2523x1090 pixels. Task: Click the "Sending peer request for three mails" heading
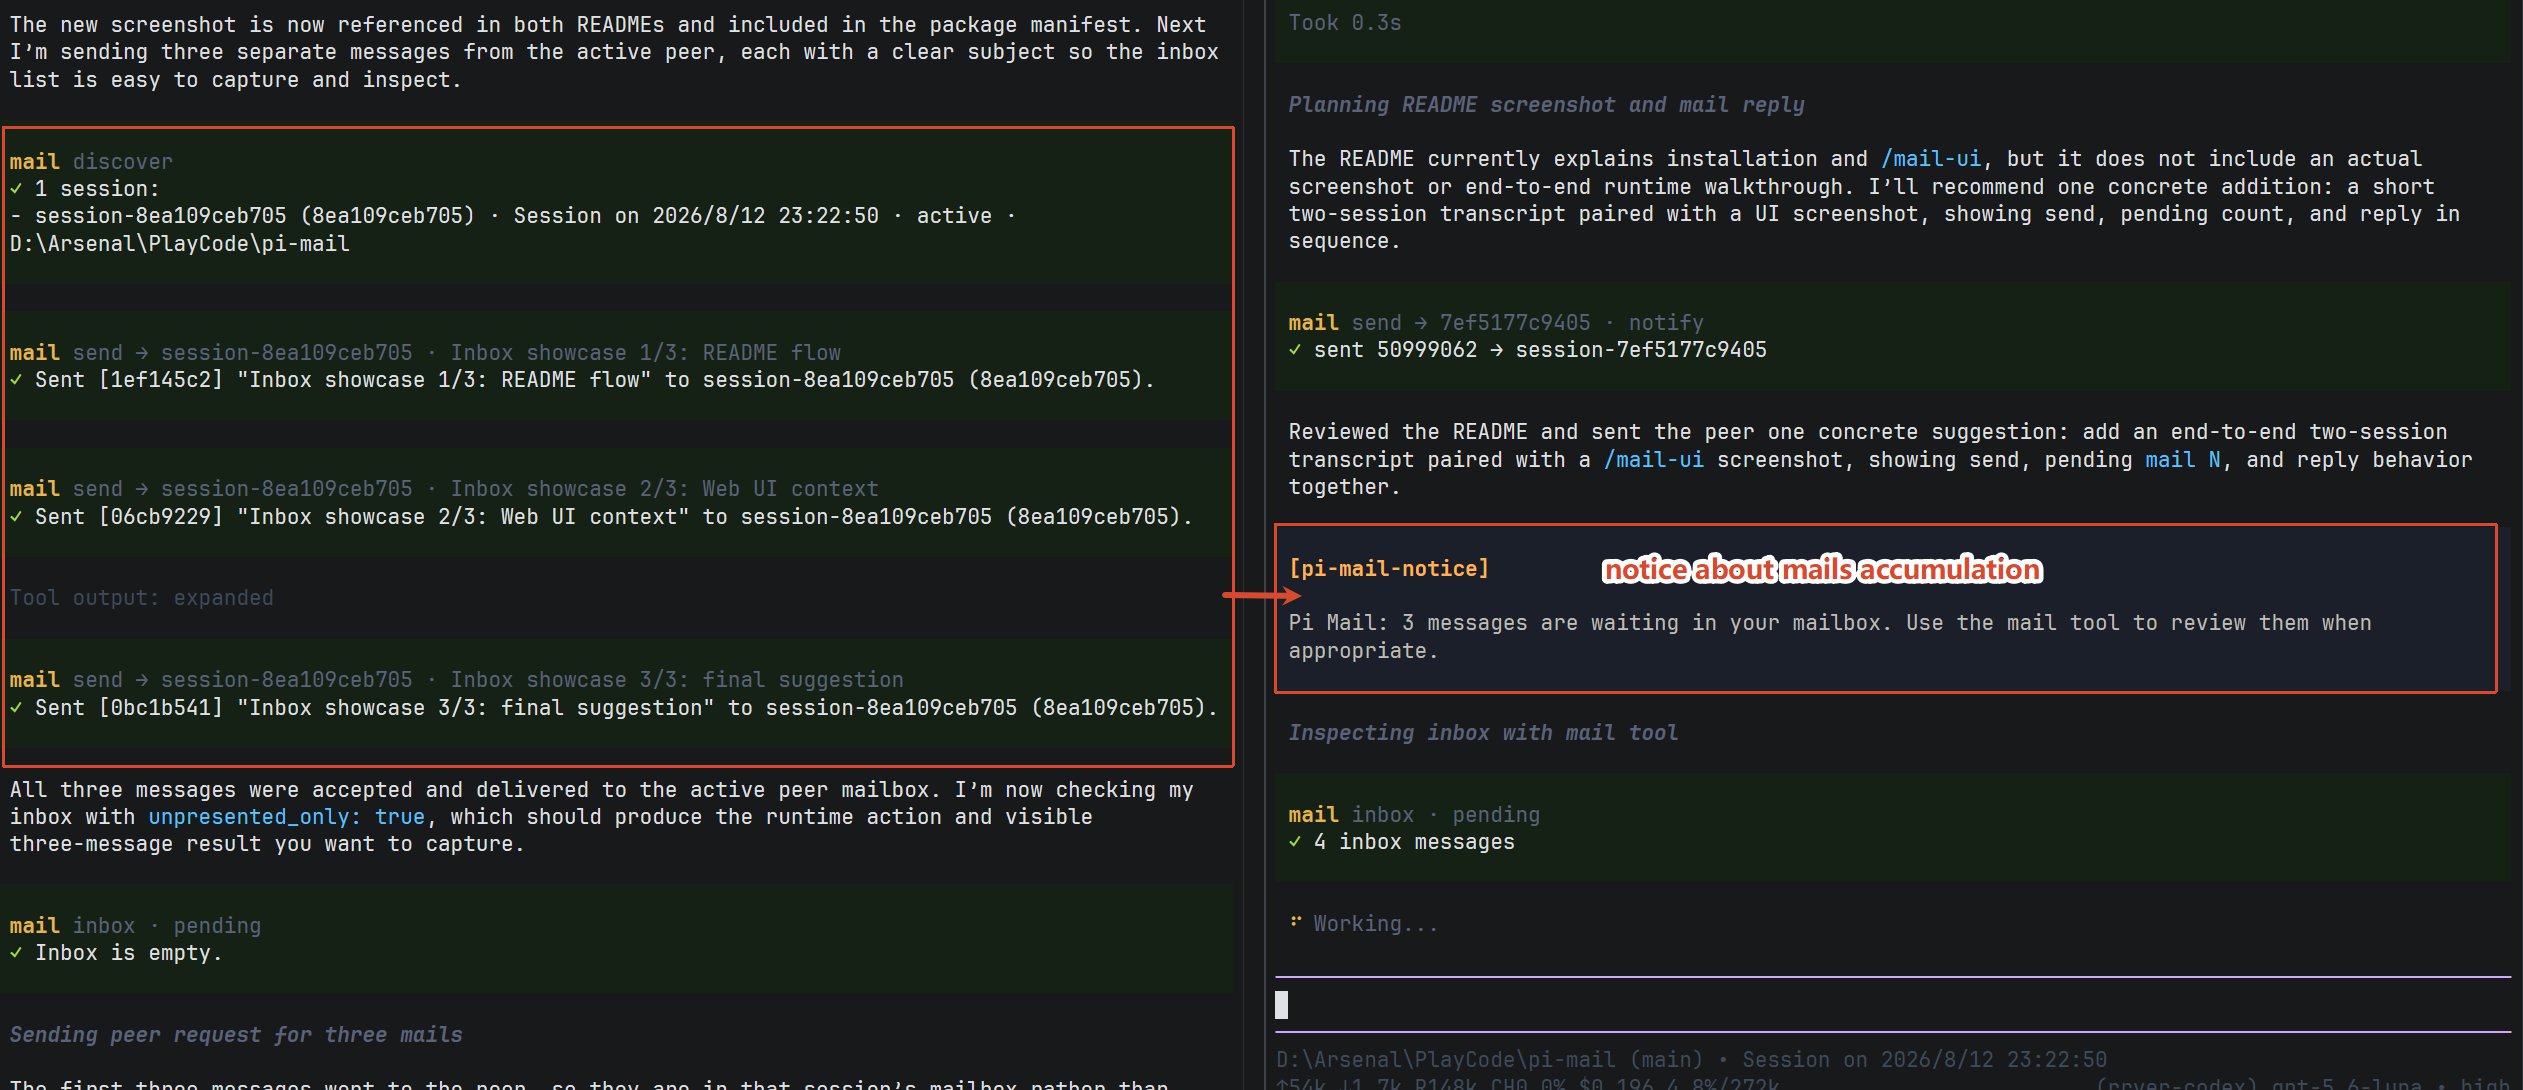[x=236, y=1035]
